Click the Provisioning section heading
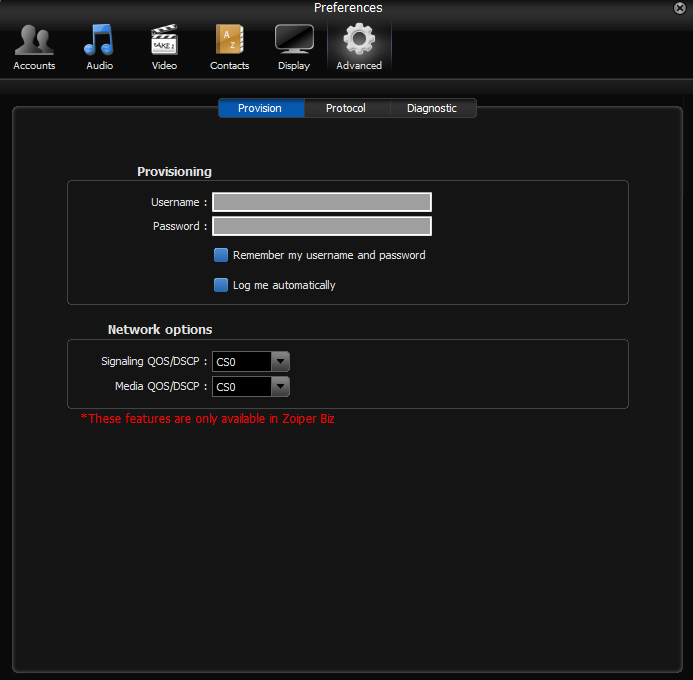693x680 pixels. pyautogui.click(x=174, y=171)
